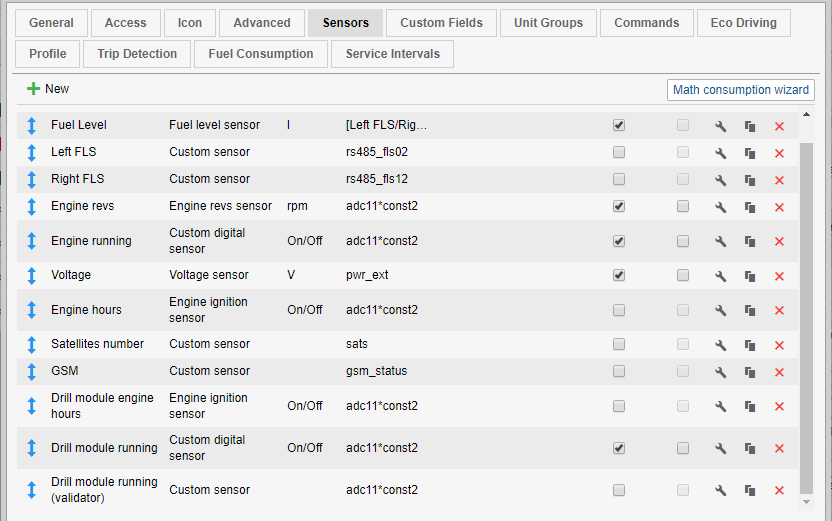This screenshot has width=832, height=521.
Task: Click the wrench icon for Fuel Level sensor
Action: pyautogui.click(x=720, y=126)
